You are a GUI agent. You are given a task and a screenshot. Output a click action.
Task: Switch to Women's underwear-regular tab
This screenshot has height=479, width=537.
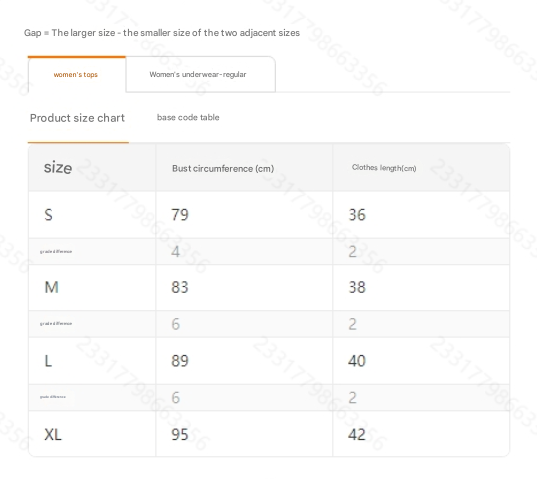[200, 74]
